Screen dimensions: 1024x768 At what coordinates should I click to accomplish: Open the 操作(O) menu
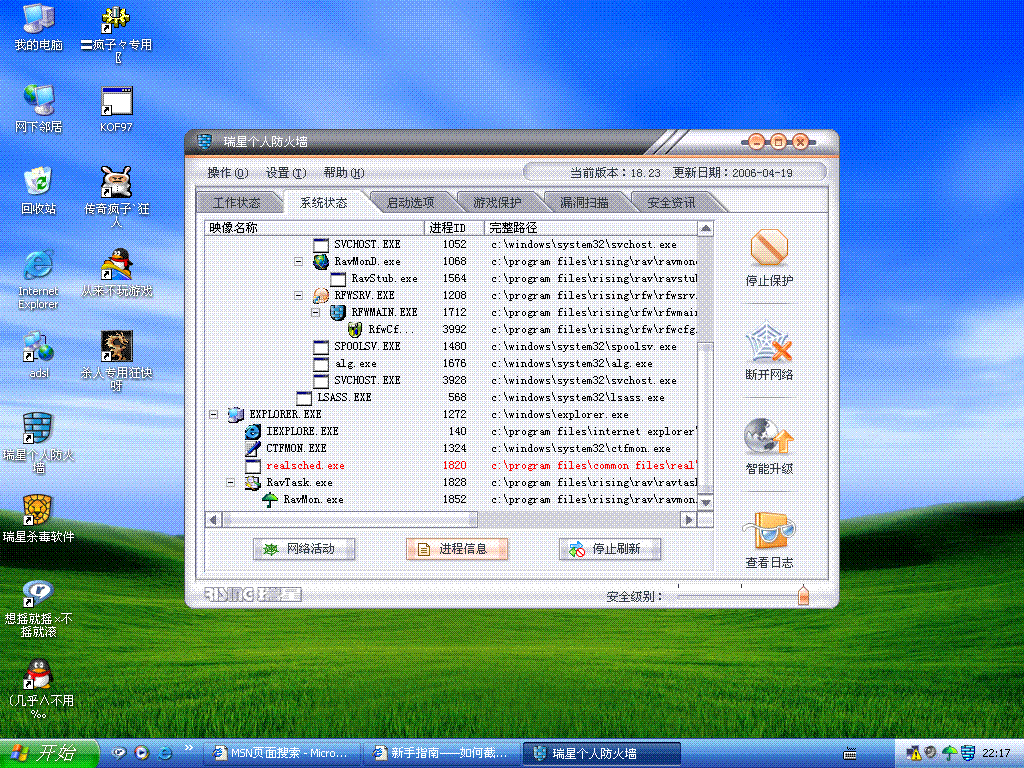(x=227, y=172)
